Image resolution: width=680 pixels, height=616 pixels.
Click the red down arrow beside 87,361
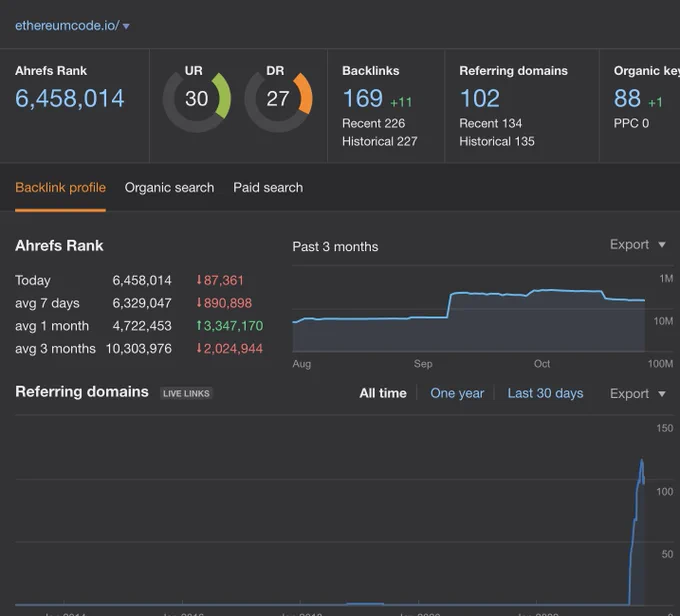pos(199,280)
